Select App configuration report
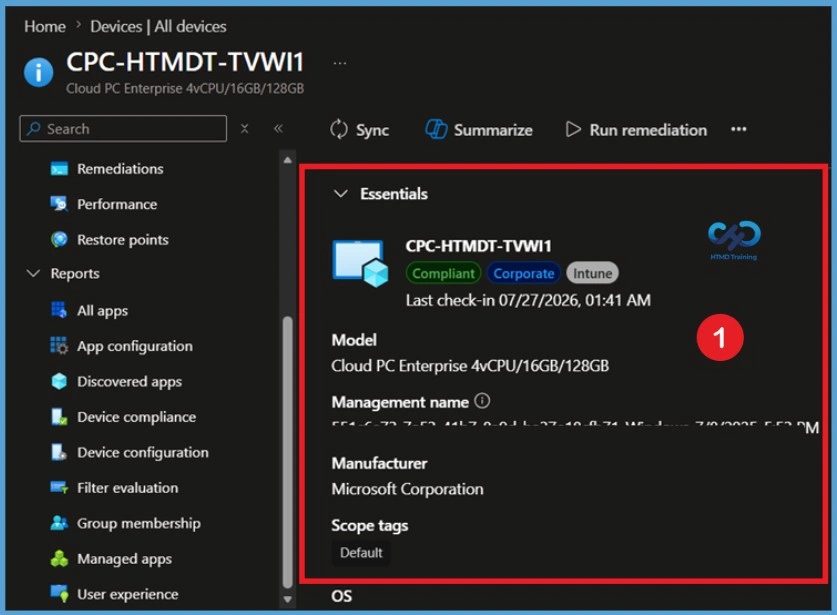This screenshot has width=837, height=615. click(x=135, y=346)
